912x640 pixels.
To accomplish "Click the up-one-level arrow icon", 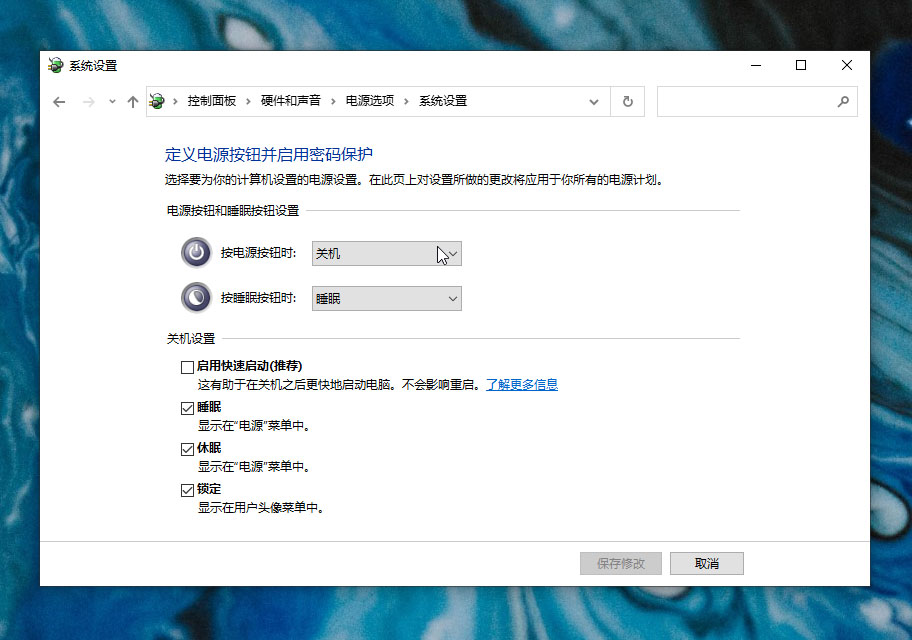I will [x=133, y=101].
